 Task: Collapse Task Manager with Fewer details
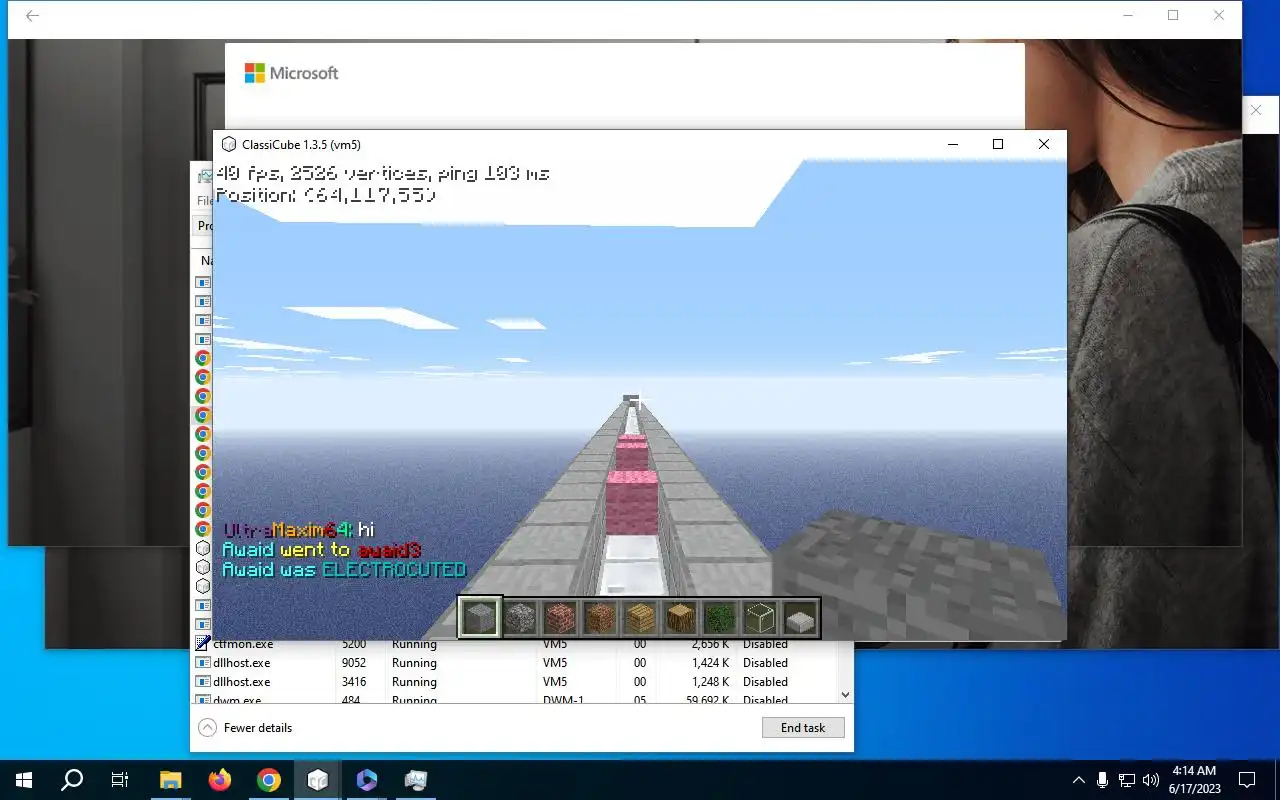pos(245,728)
